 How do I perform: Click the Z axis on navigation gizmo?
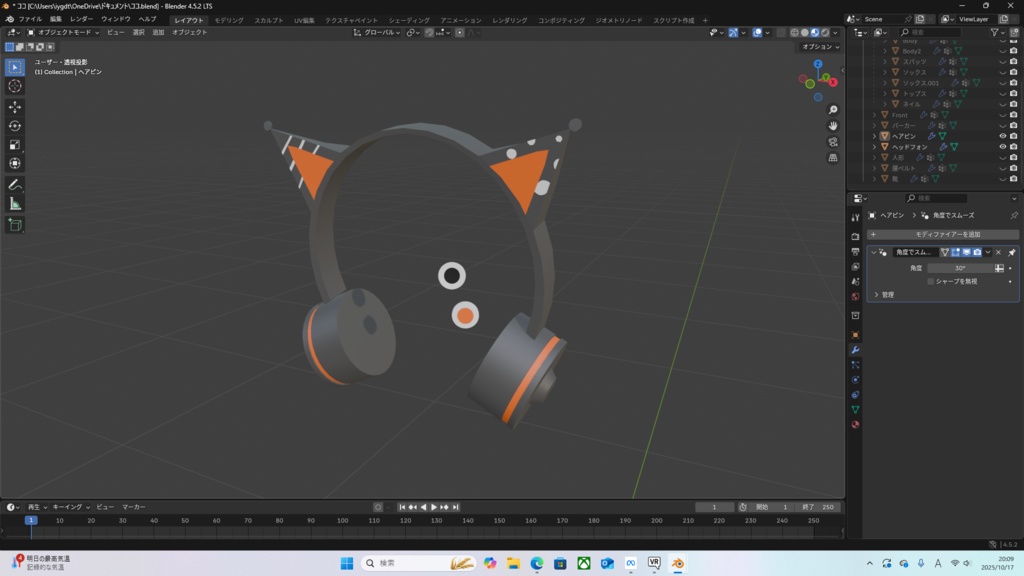click(818, 64)
